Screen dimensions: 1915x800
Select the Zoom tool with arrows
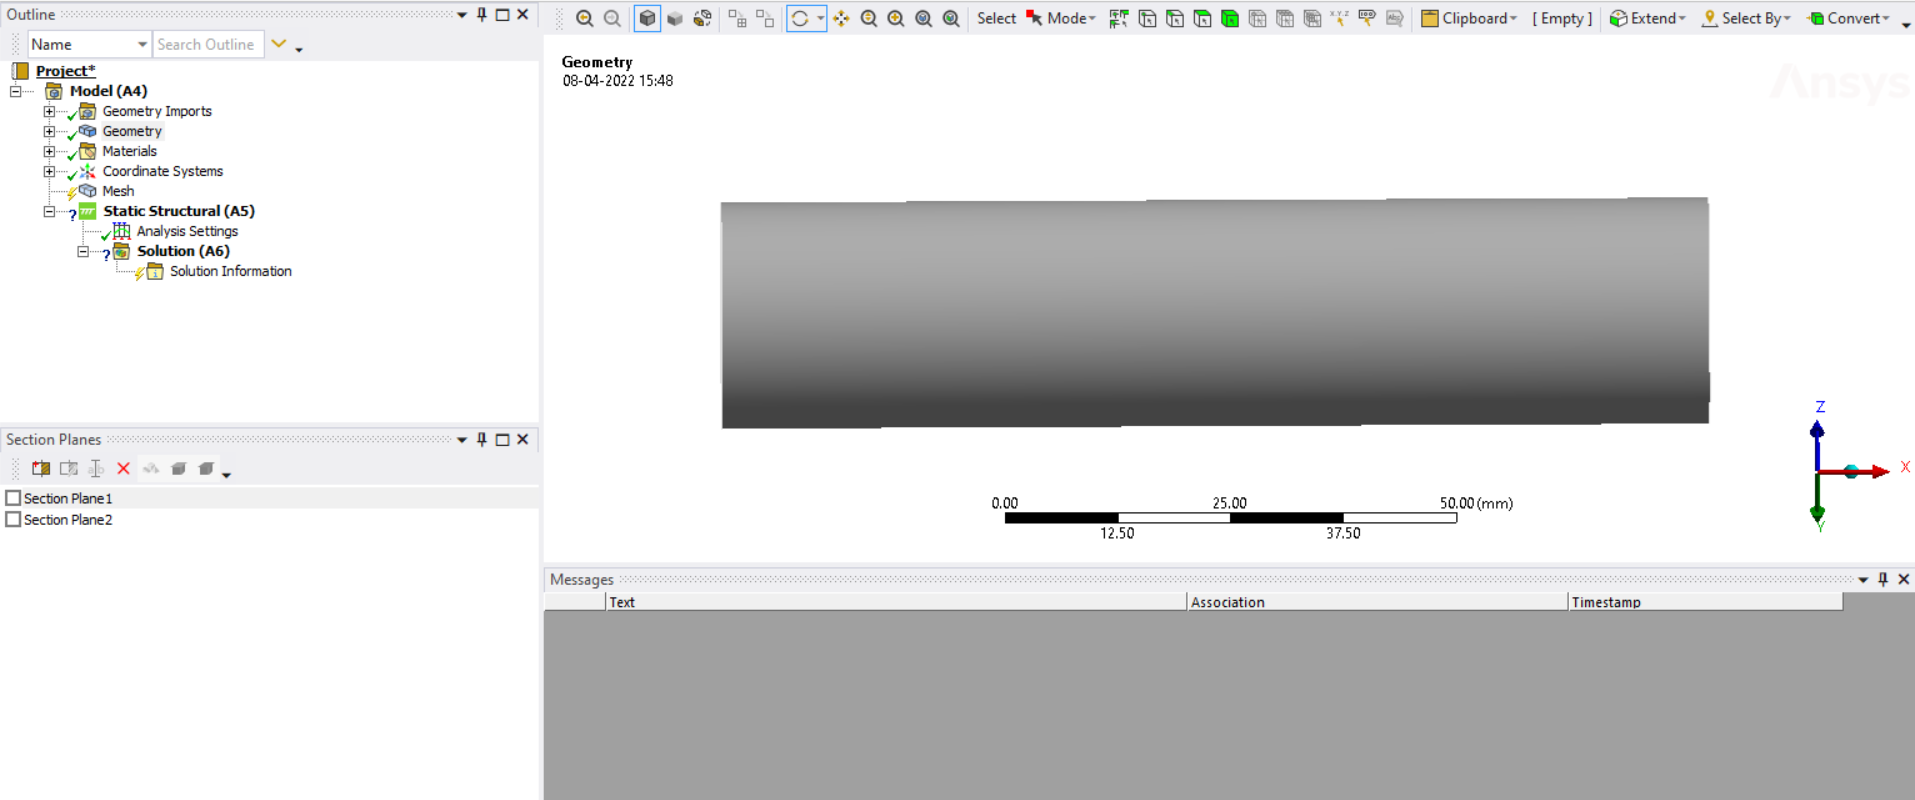click(869, 18)
